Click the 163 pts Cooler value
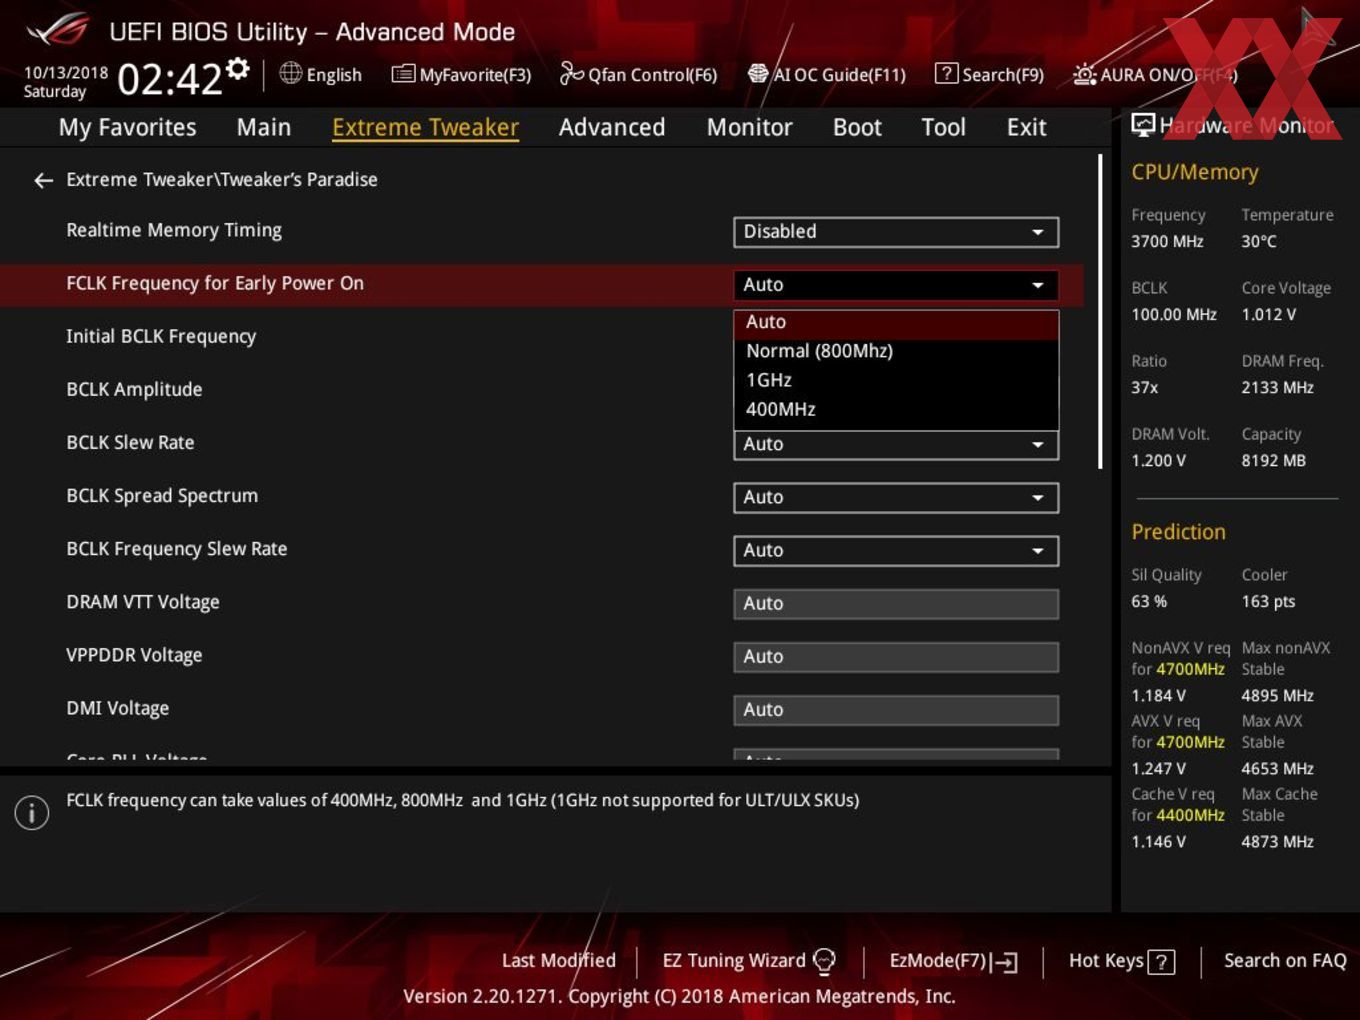Screen dimensions: 1360x1020 [1268, 601]
